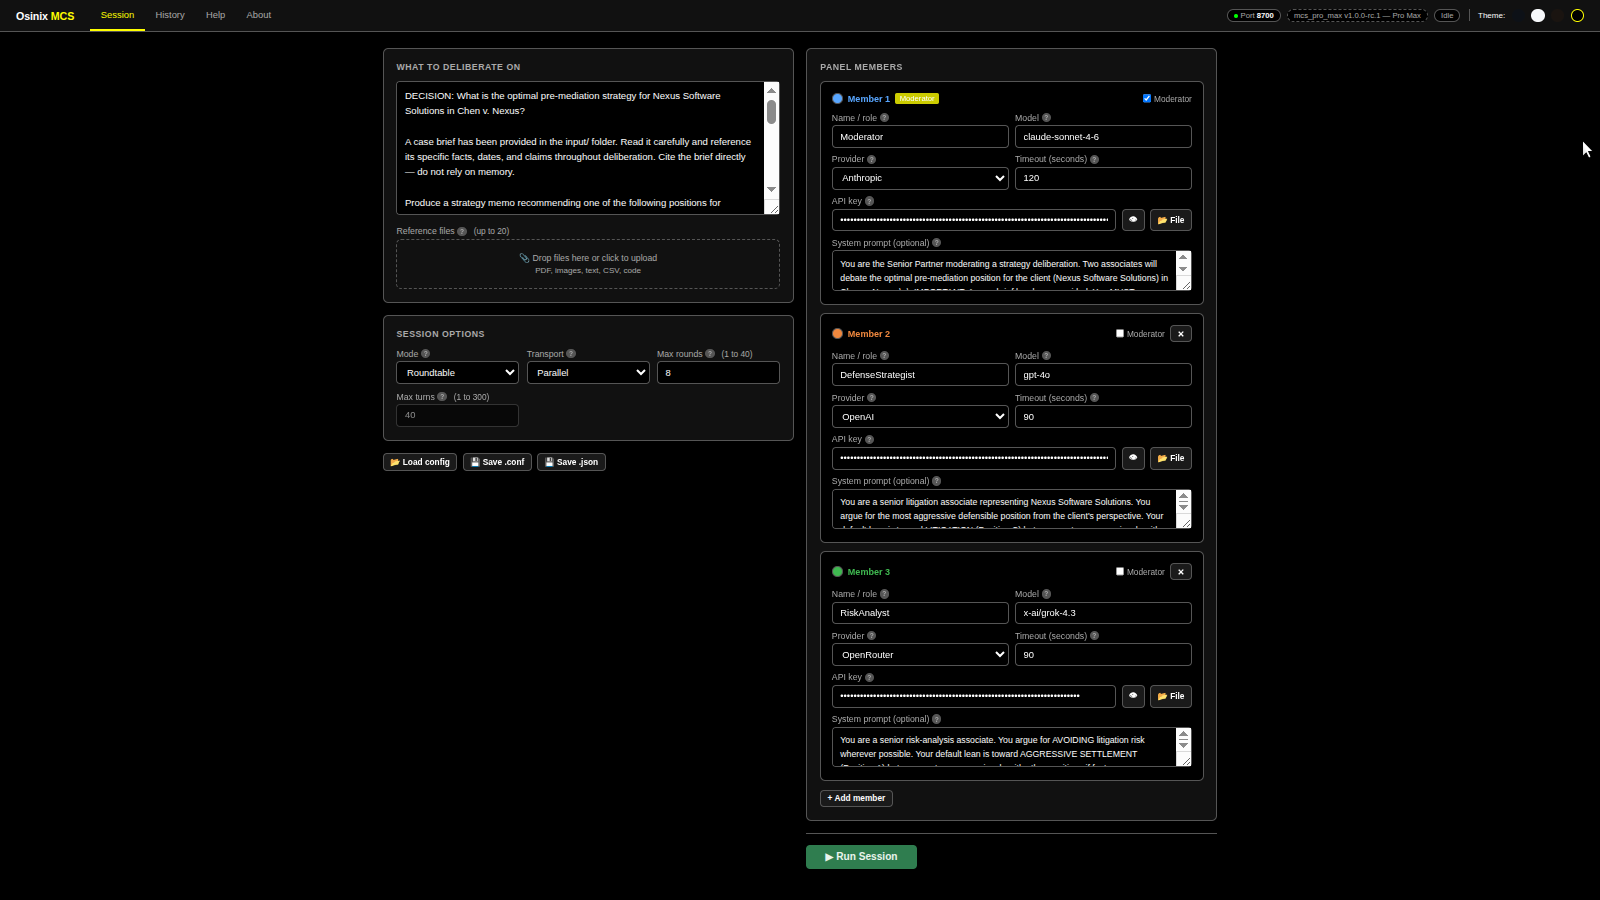
Task: Open Member 1 Provider dropdown showing Anthropic
Action: pos(920,178)
